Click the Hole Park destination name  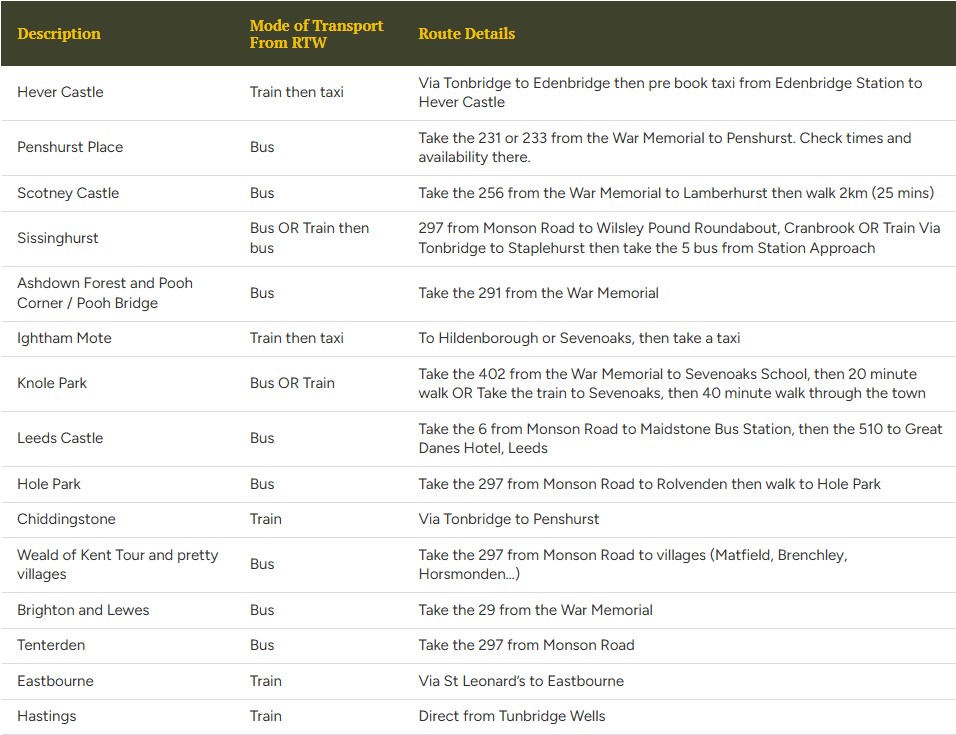coord(49,483)
